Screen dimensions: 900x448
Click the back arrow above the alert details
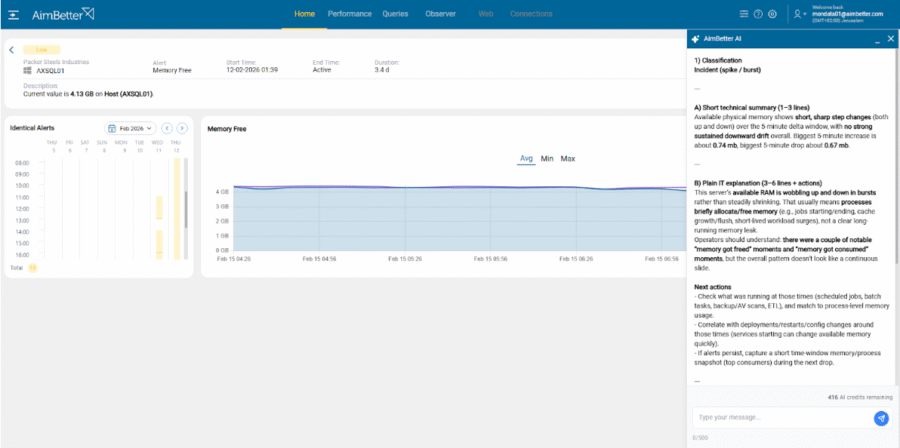pos(11,49)
